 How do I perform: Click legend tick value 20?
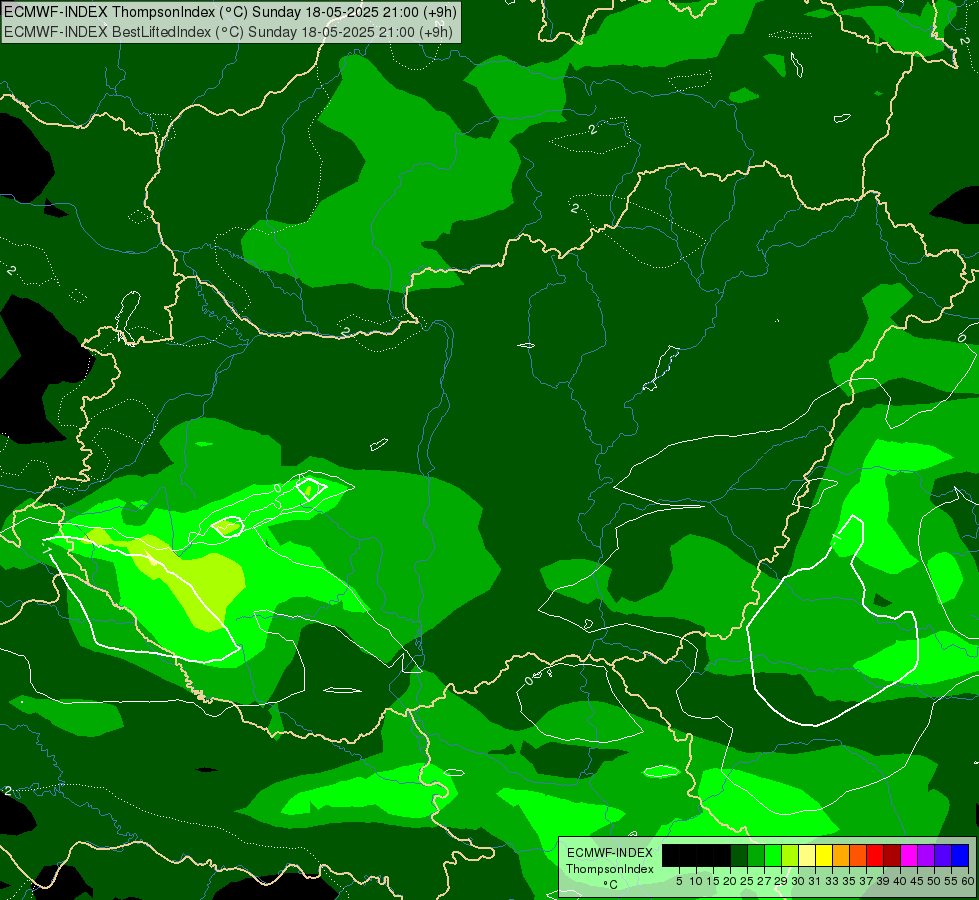(x=730, y=881)
